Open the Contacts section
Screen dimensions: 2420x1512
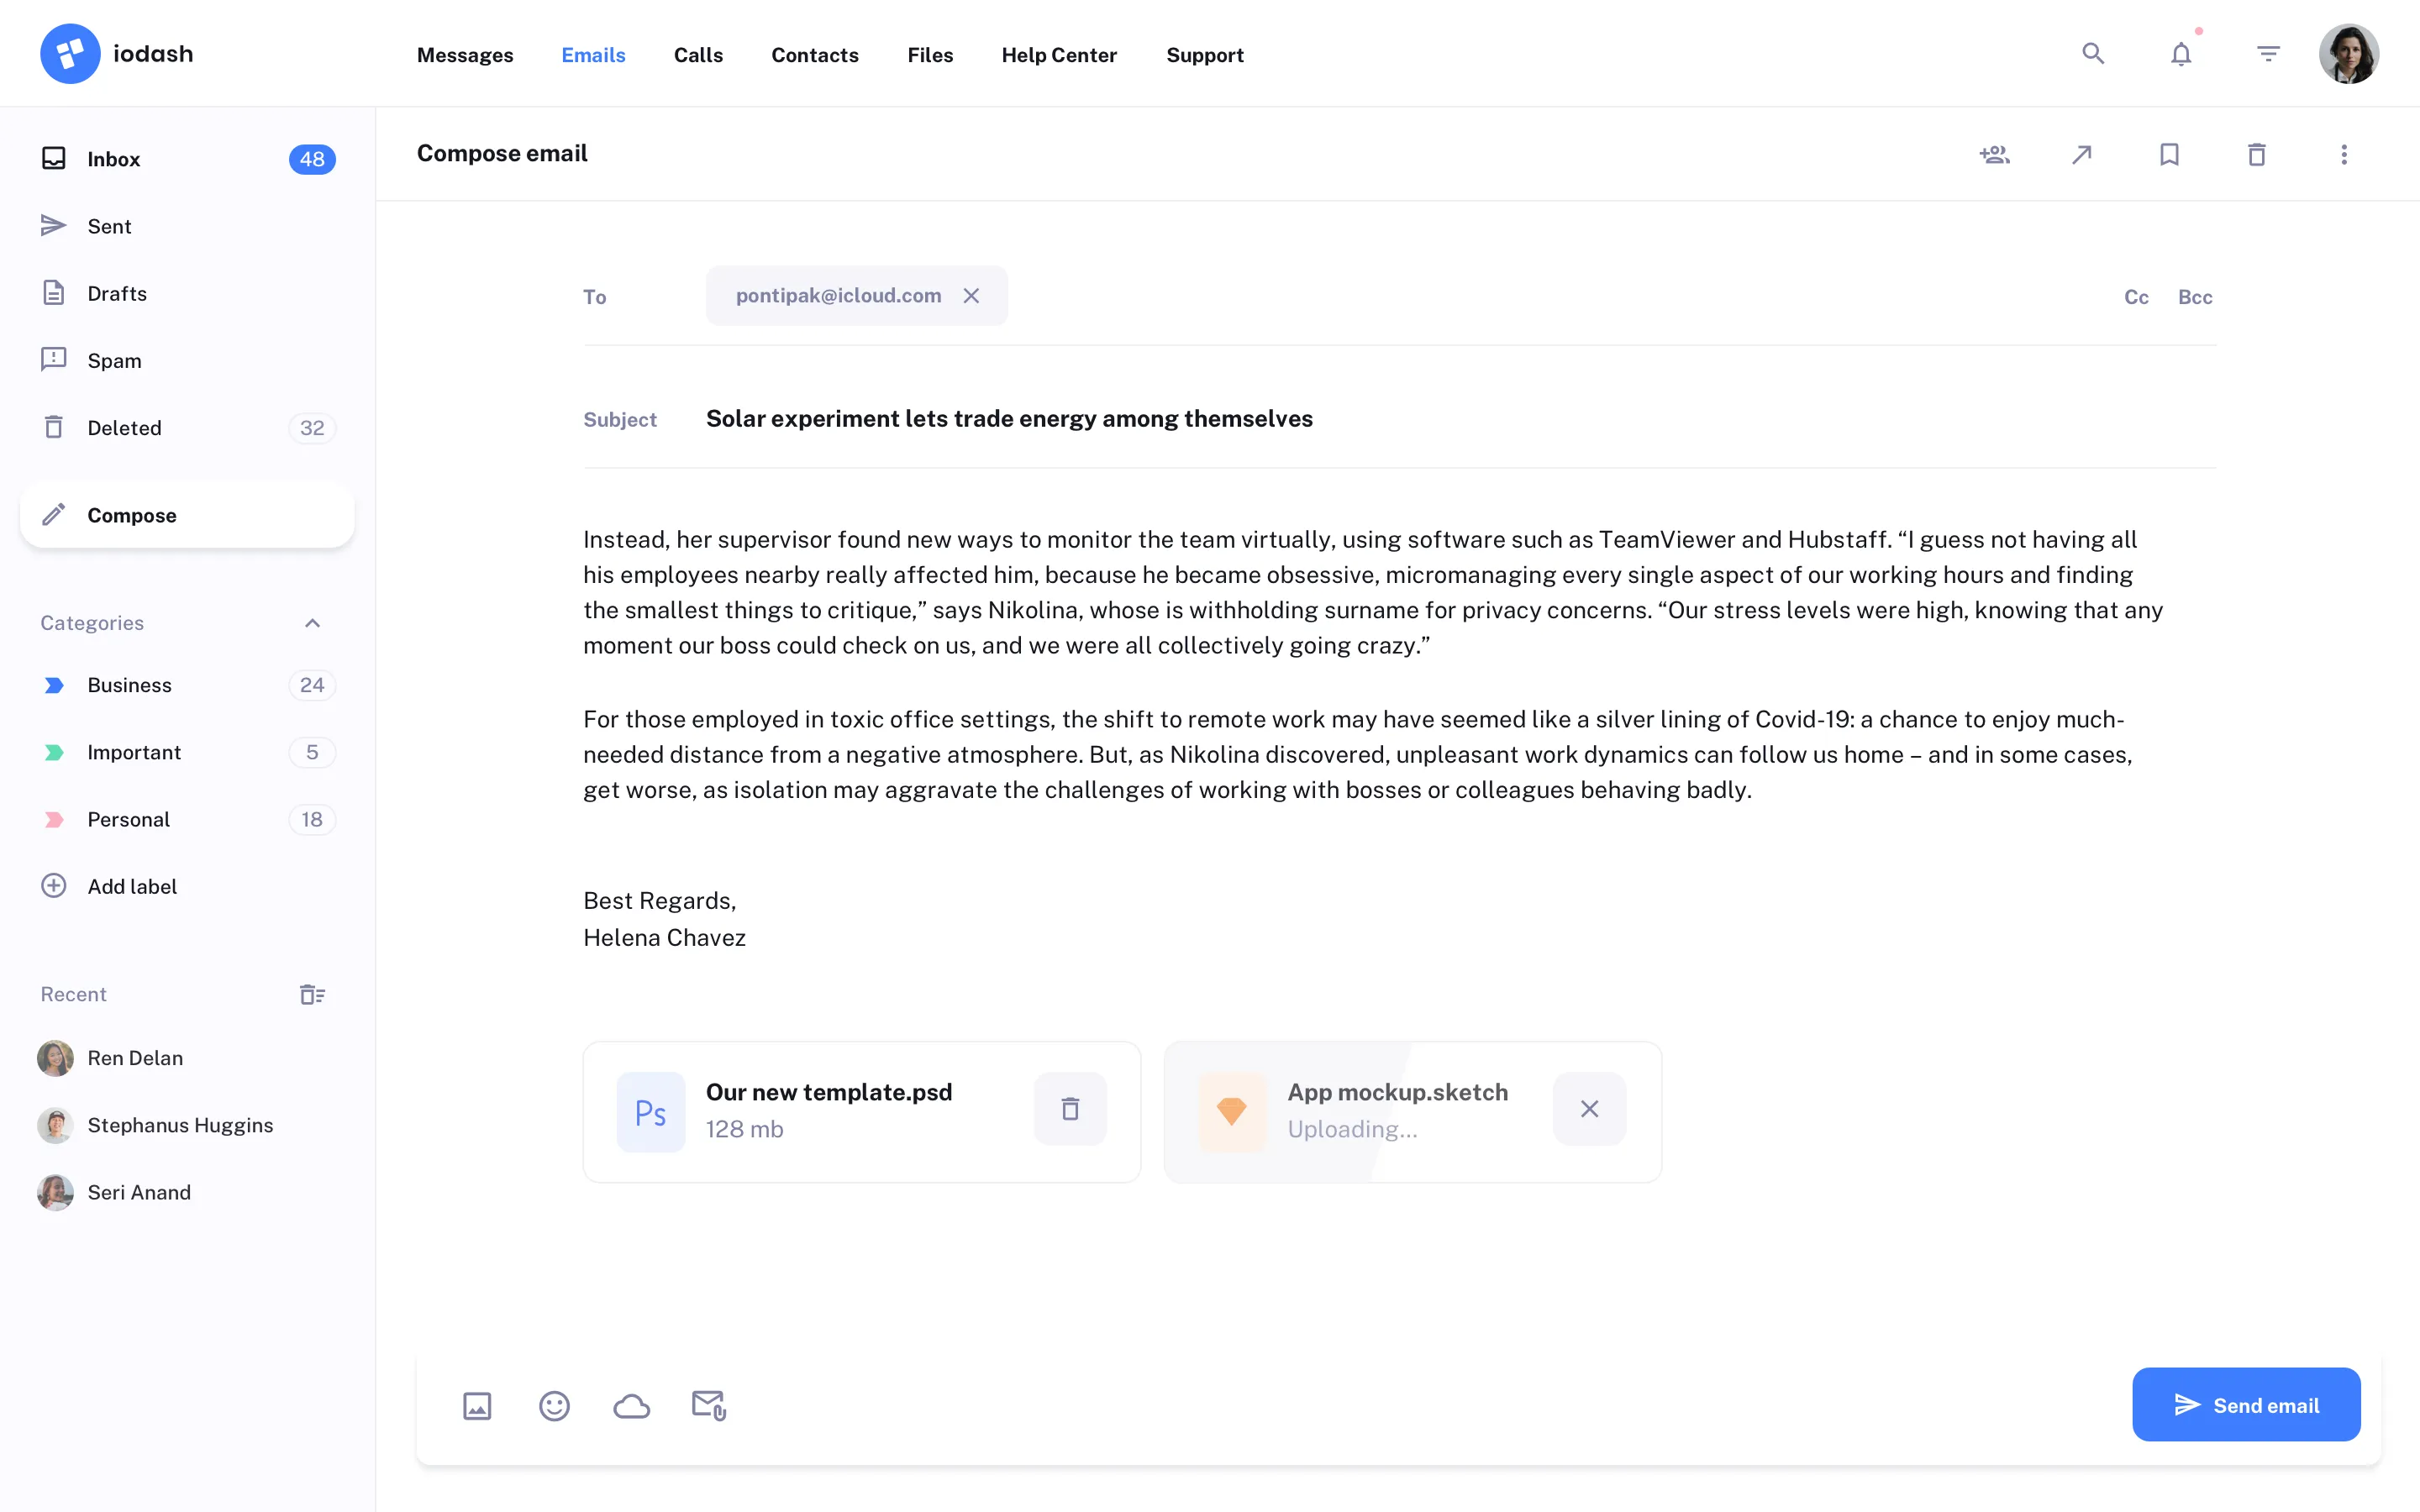click(814, 55)
